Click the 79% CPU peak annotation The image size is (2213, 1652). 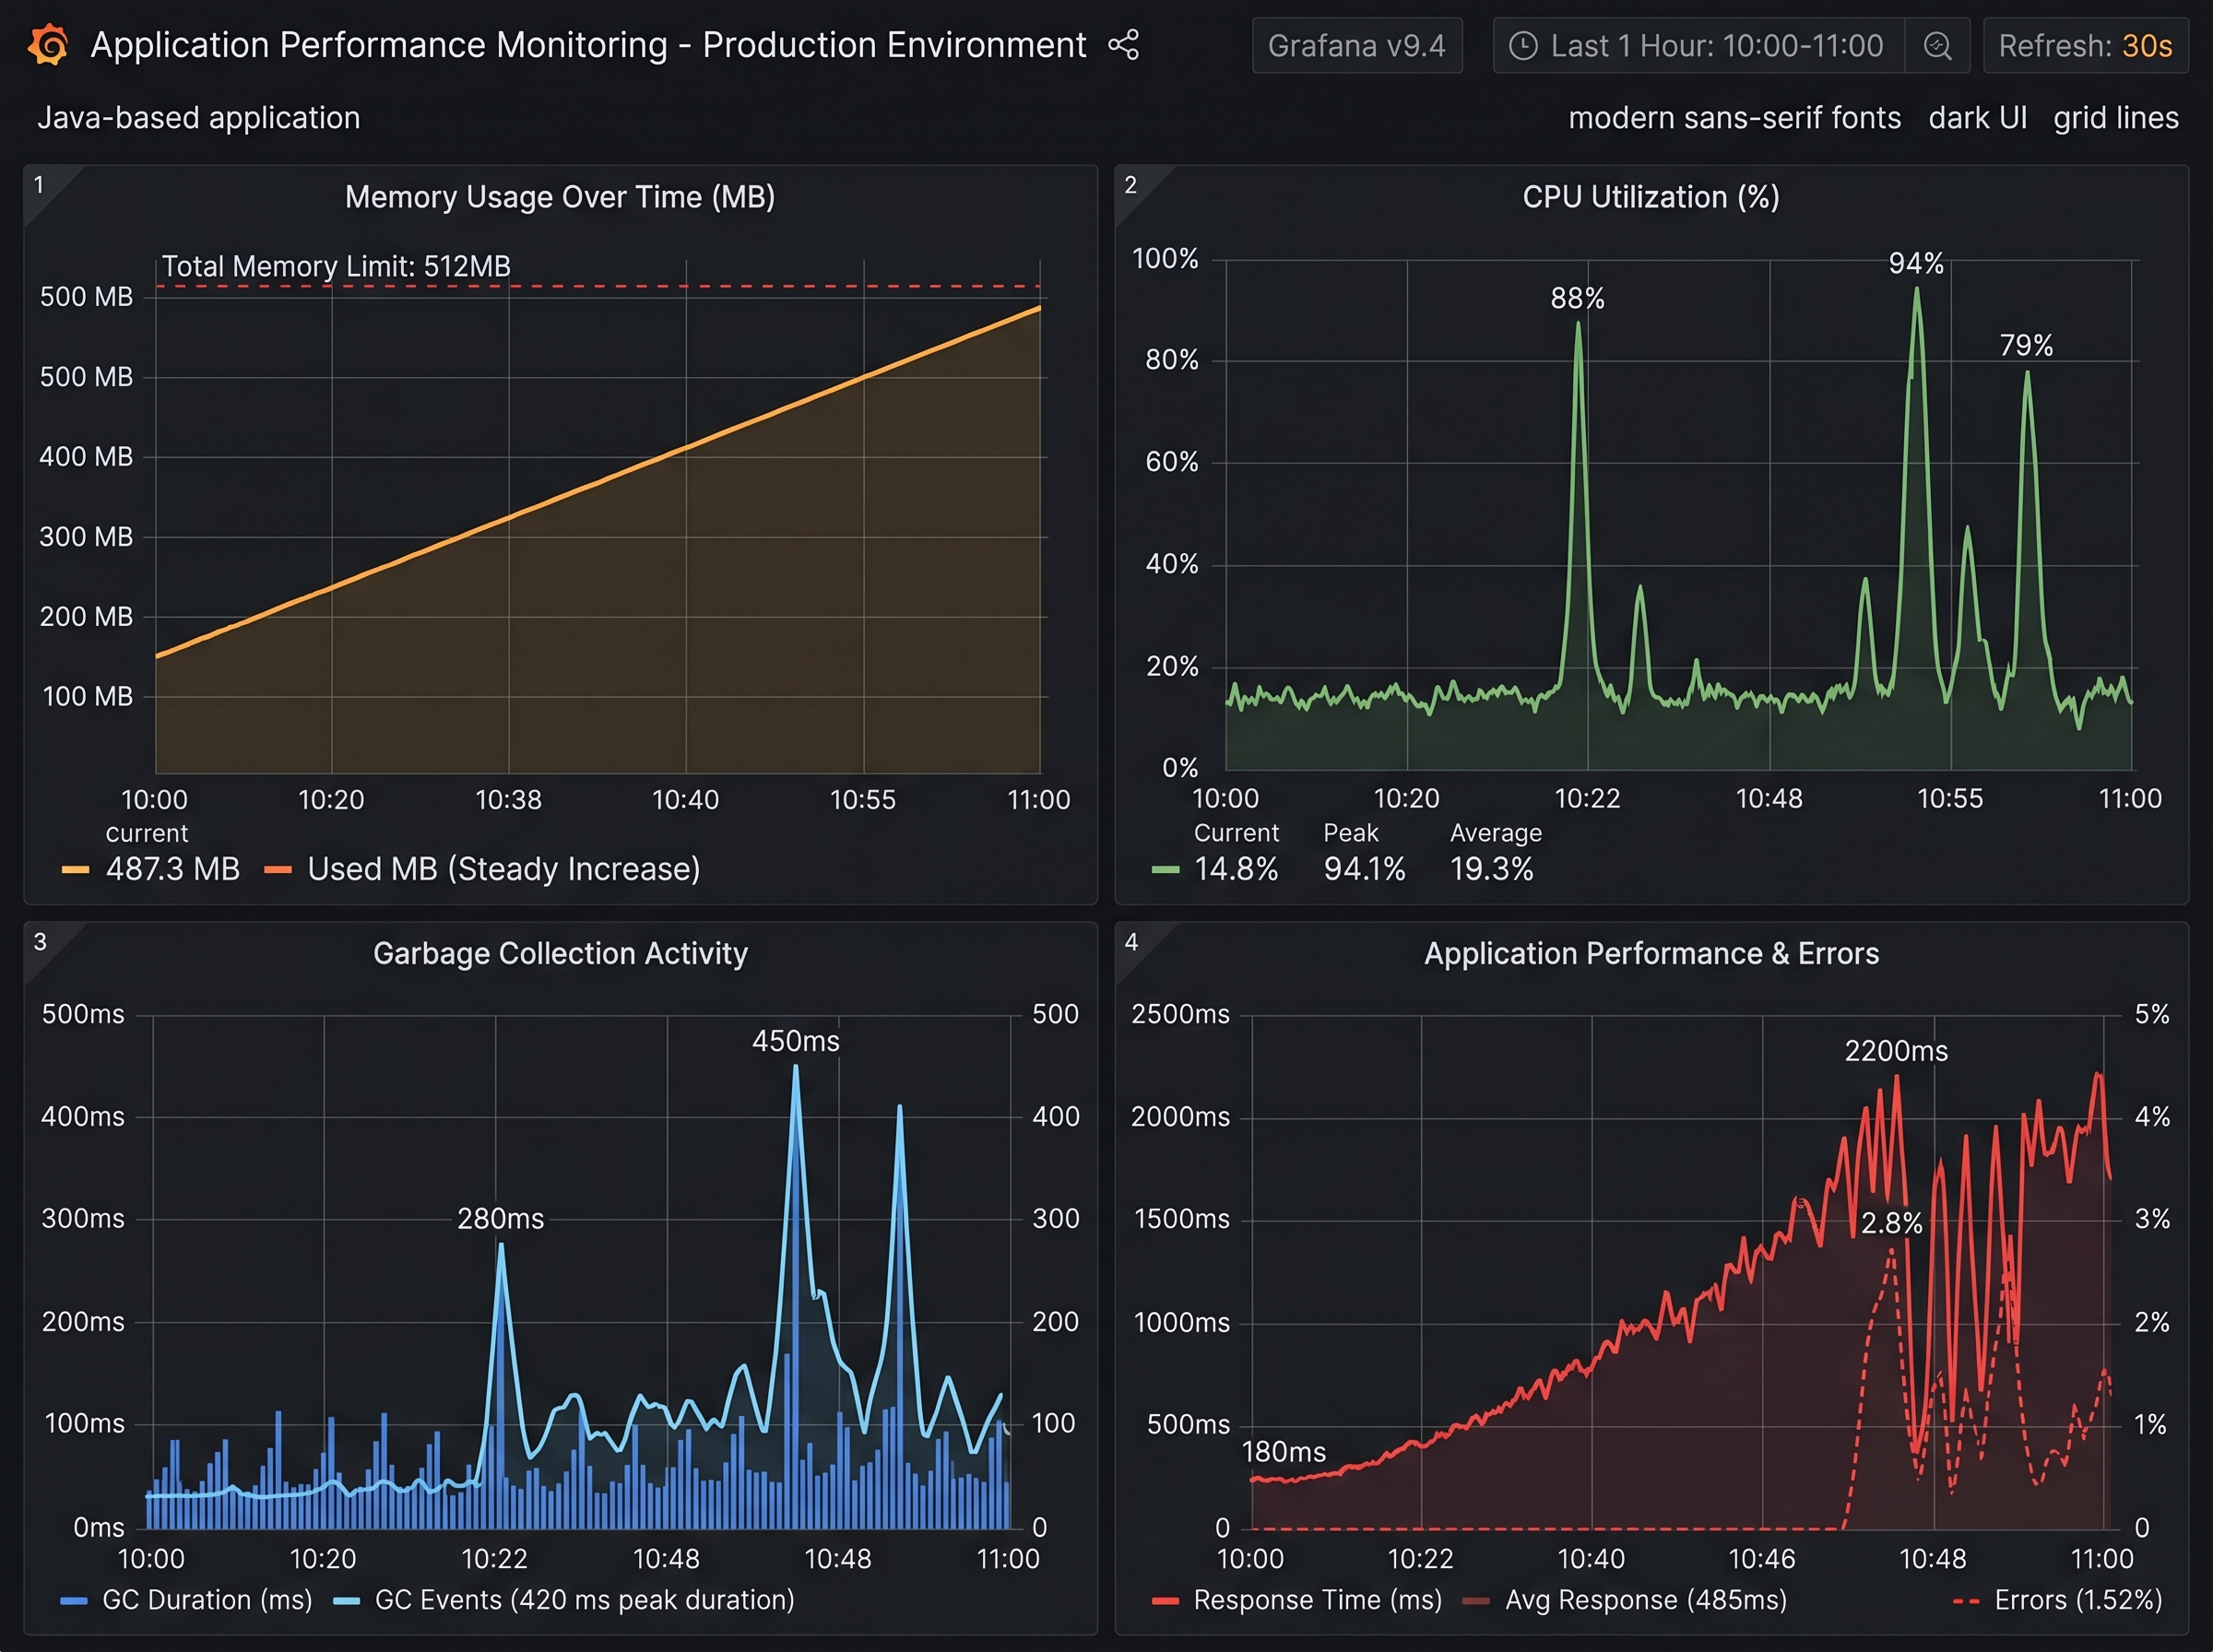pyautogui.click(x=2026, y=345)
